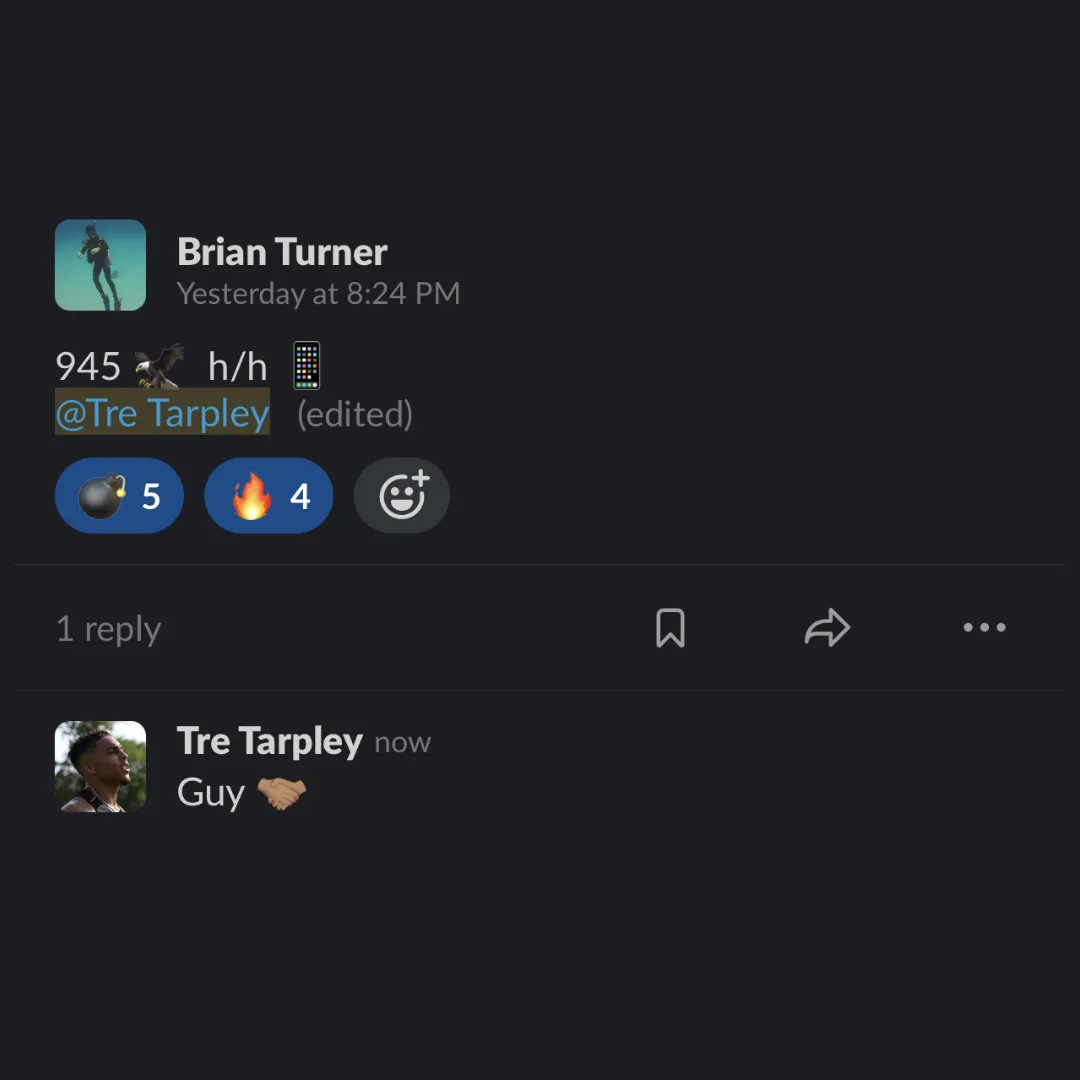Toggle the fire emoji reaction
The width and height of the screenshot is (1080, 1080).
pyautogui.click(x=269, y=495)
